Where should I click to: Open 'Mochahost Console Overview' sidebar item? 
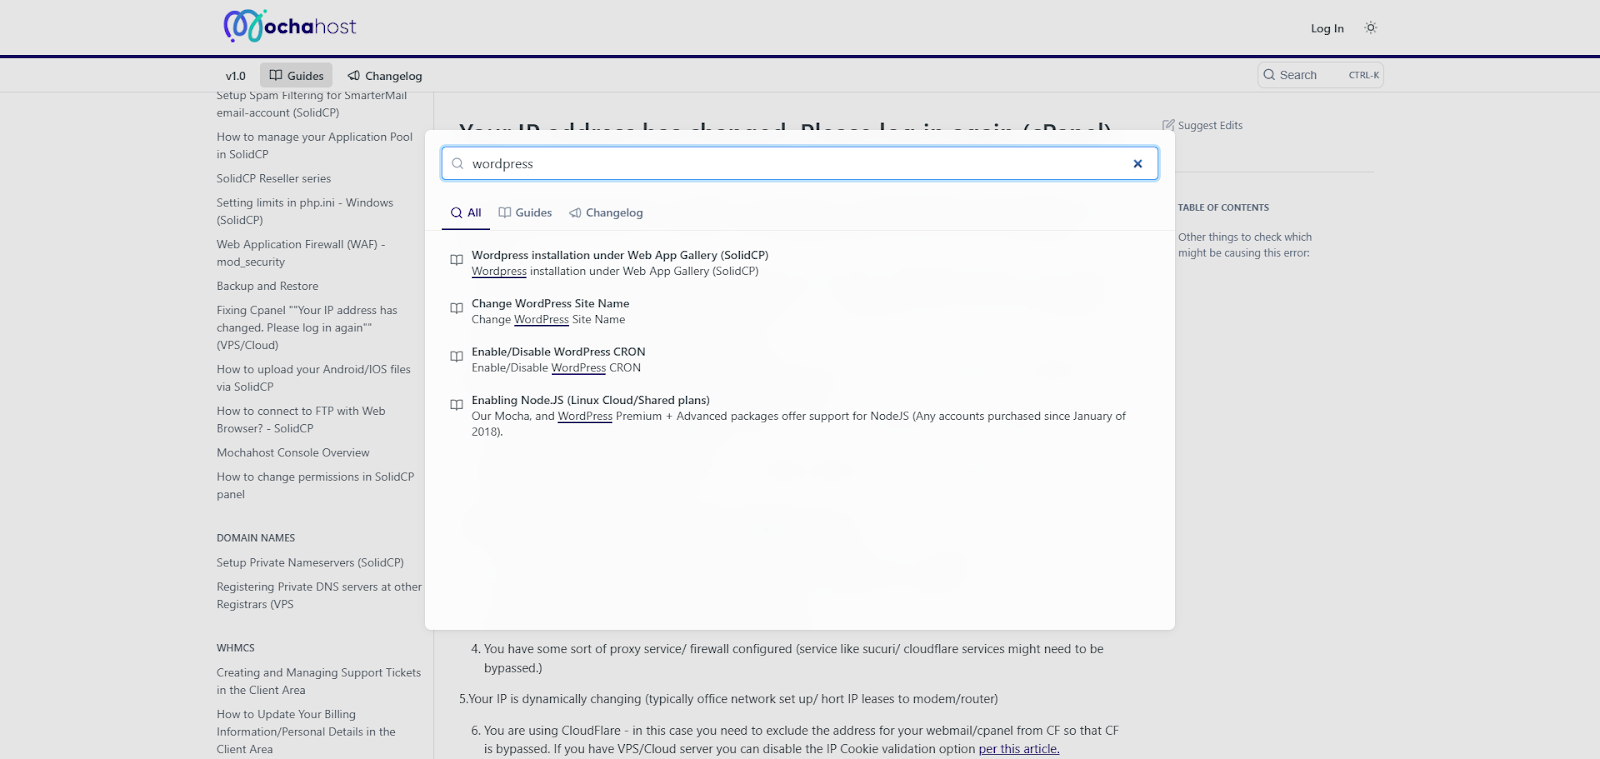[x=293, y=453]
